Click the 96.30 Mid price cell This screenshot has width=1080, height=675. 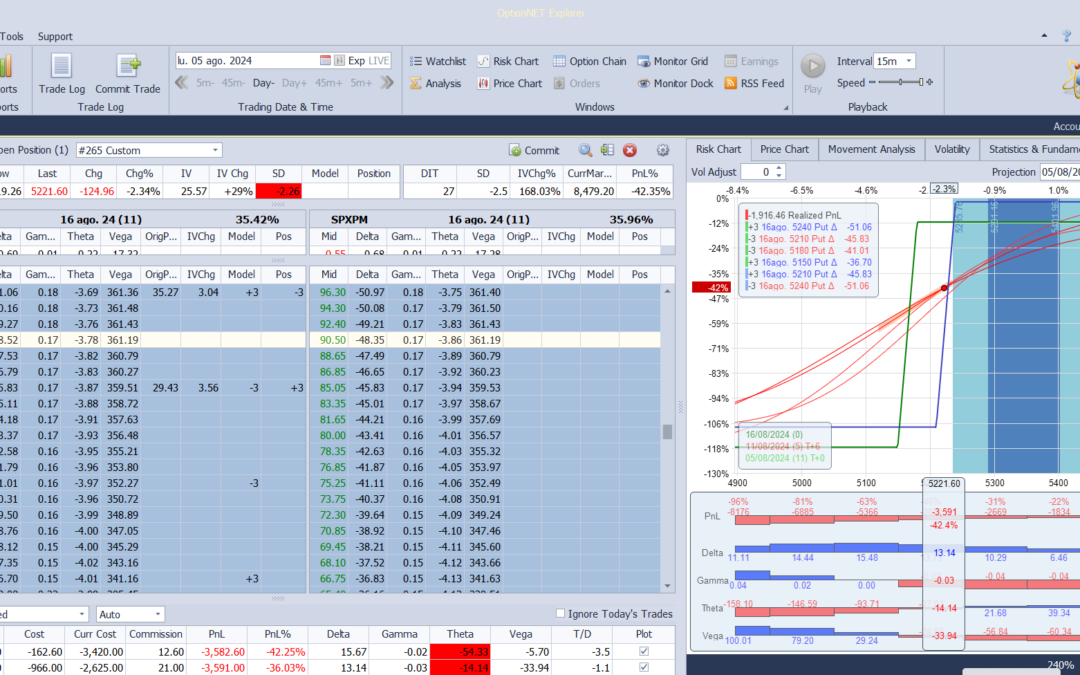tap(333, 292)
